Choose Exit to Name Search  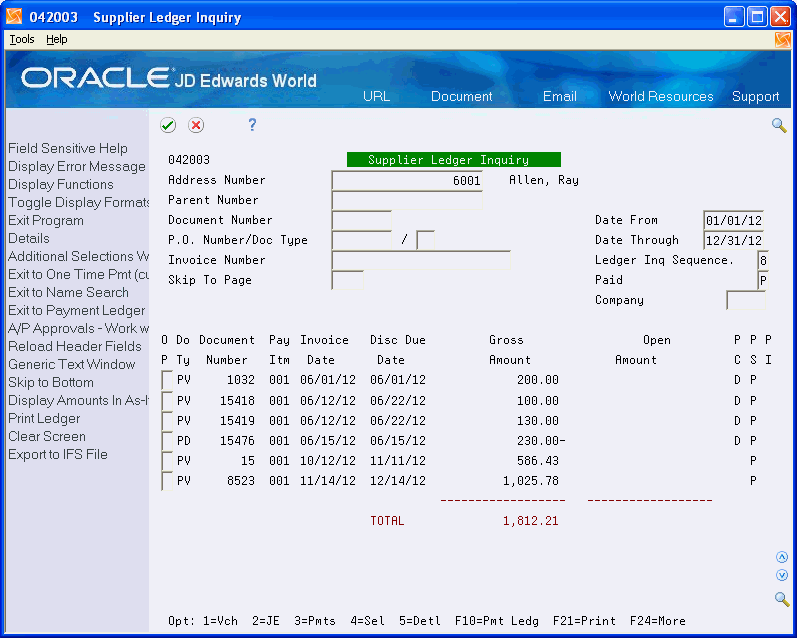pyautogui.click(x=68, y=292)
